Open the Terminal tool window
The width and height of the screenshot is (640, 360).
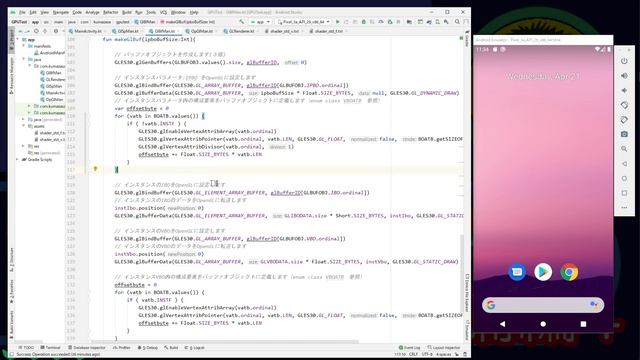click(51, 347)
